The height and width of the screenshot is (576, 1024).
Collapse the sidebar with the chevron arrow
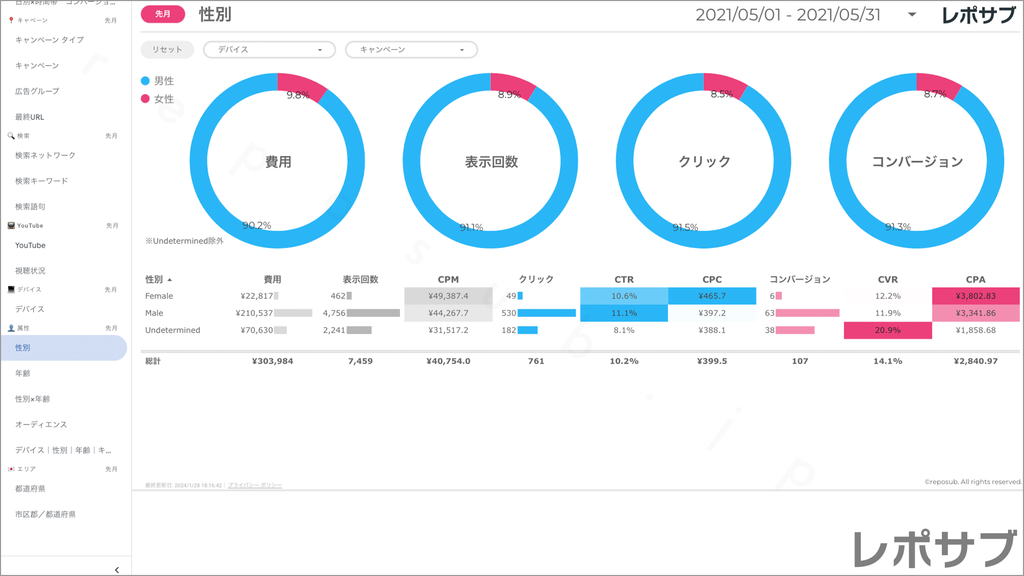coord(117,569)
